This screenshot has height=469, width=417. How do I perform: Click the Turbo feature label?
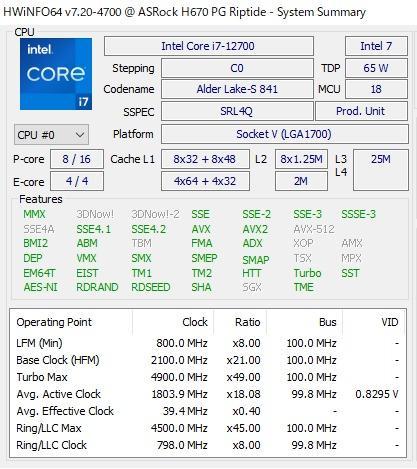click(307, 273)
